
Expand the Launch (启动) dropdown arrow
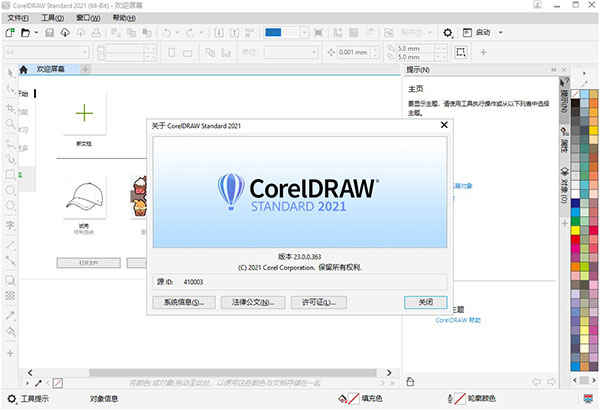coord(501,33)
